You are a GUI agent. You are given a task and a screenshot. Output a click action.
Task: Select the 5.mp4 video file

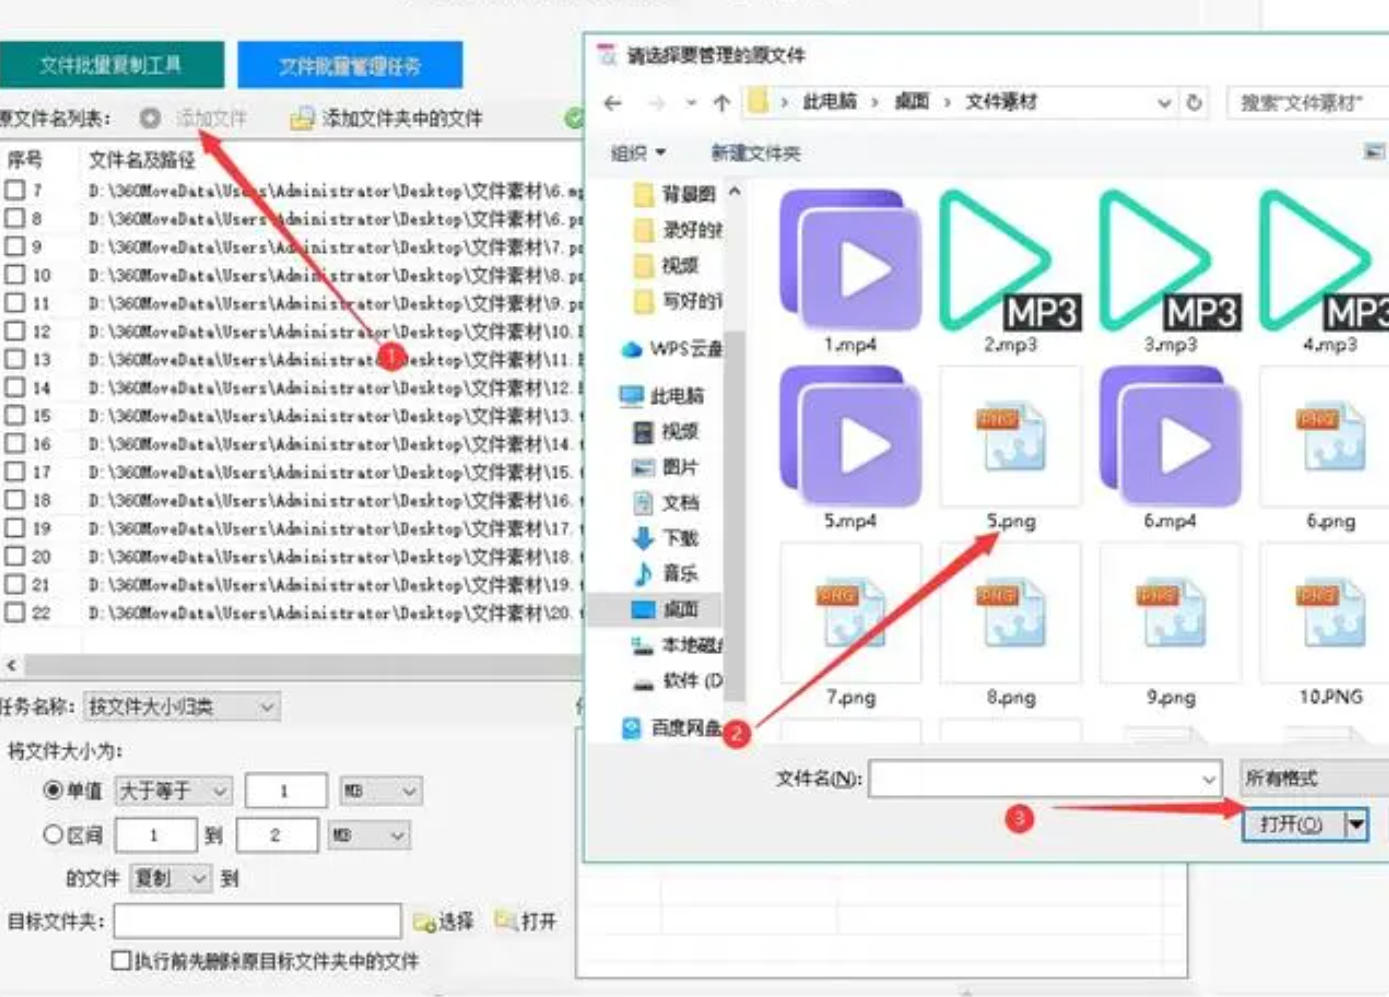(x=850, y=449)
